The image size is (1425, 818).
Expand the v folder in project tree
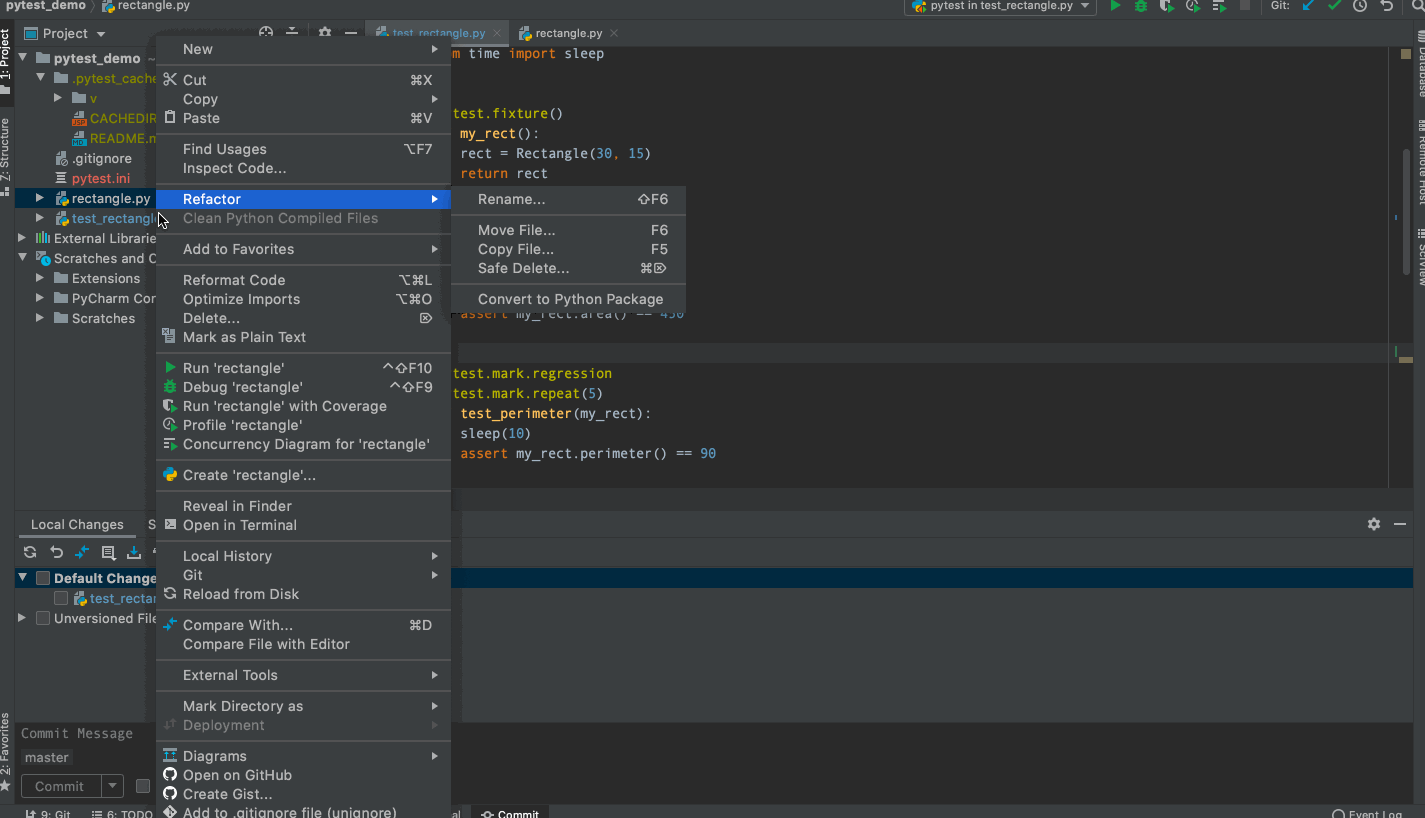click(59, 98)
